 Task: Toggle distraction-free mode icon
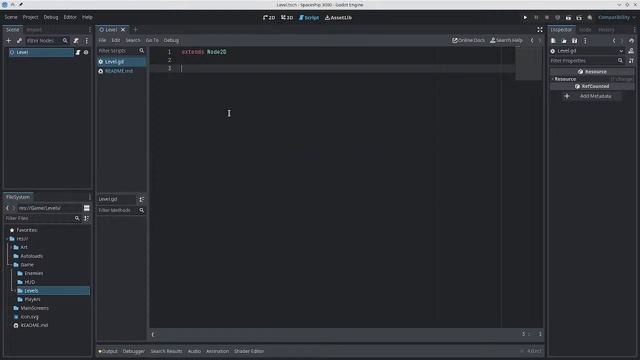pyautogui.click(x=540, y=30)
